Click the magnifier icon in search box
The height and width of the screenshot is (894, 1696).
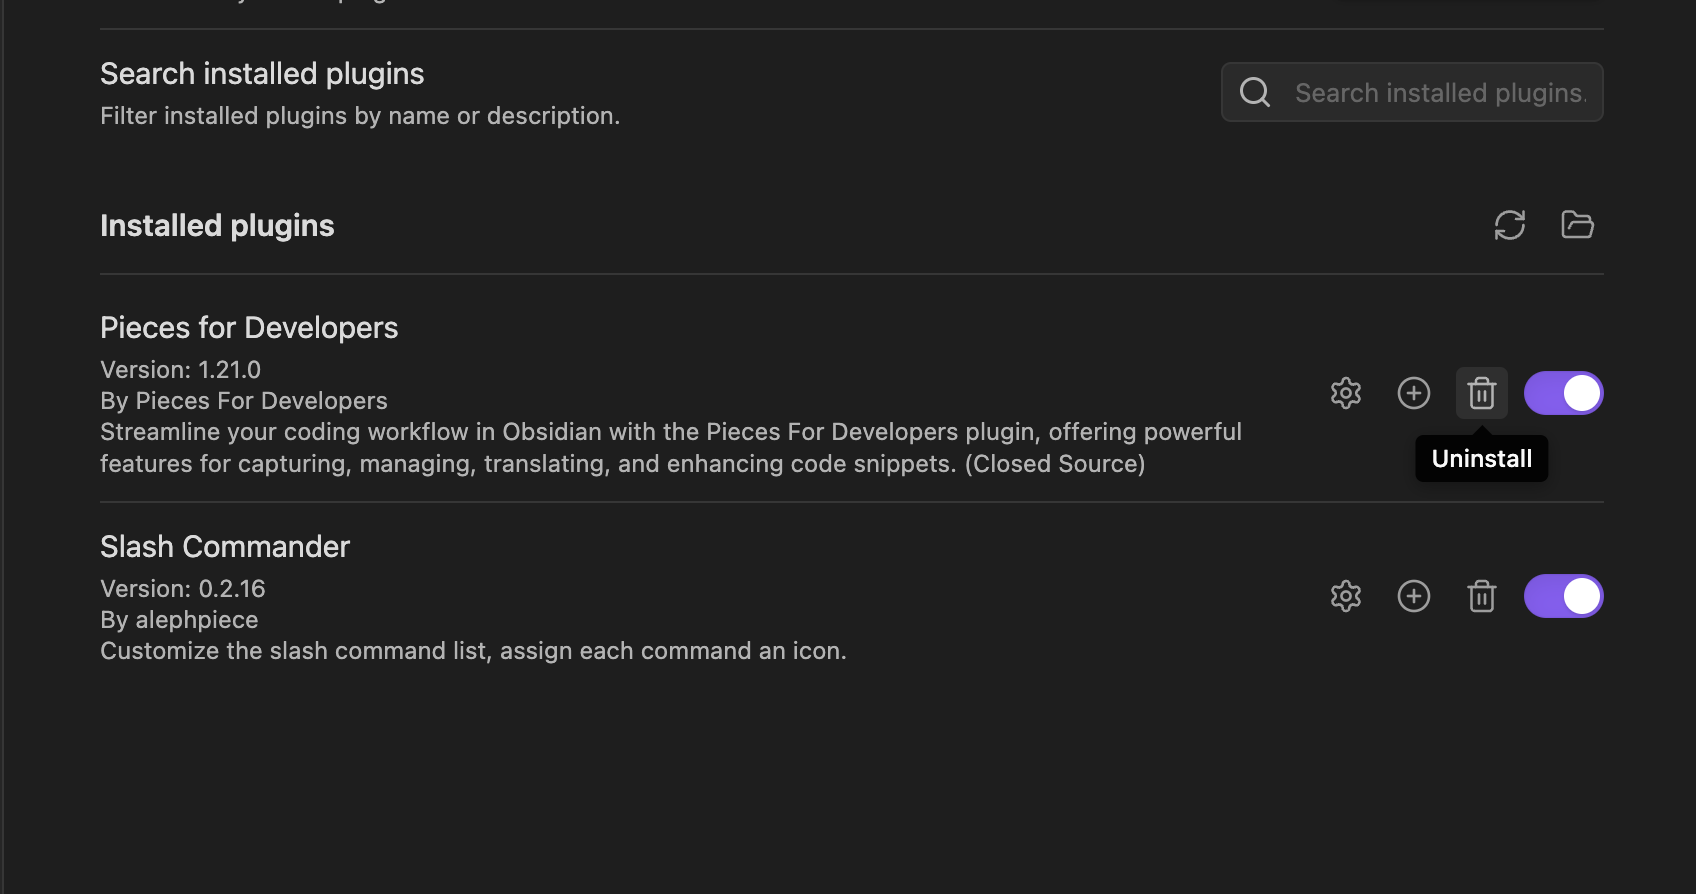point(1255,92)
